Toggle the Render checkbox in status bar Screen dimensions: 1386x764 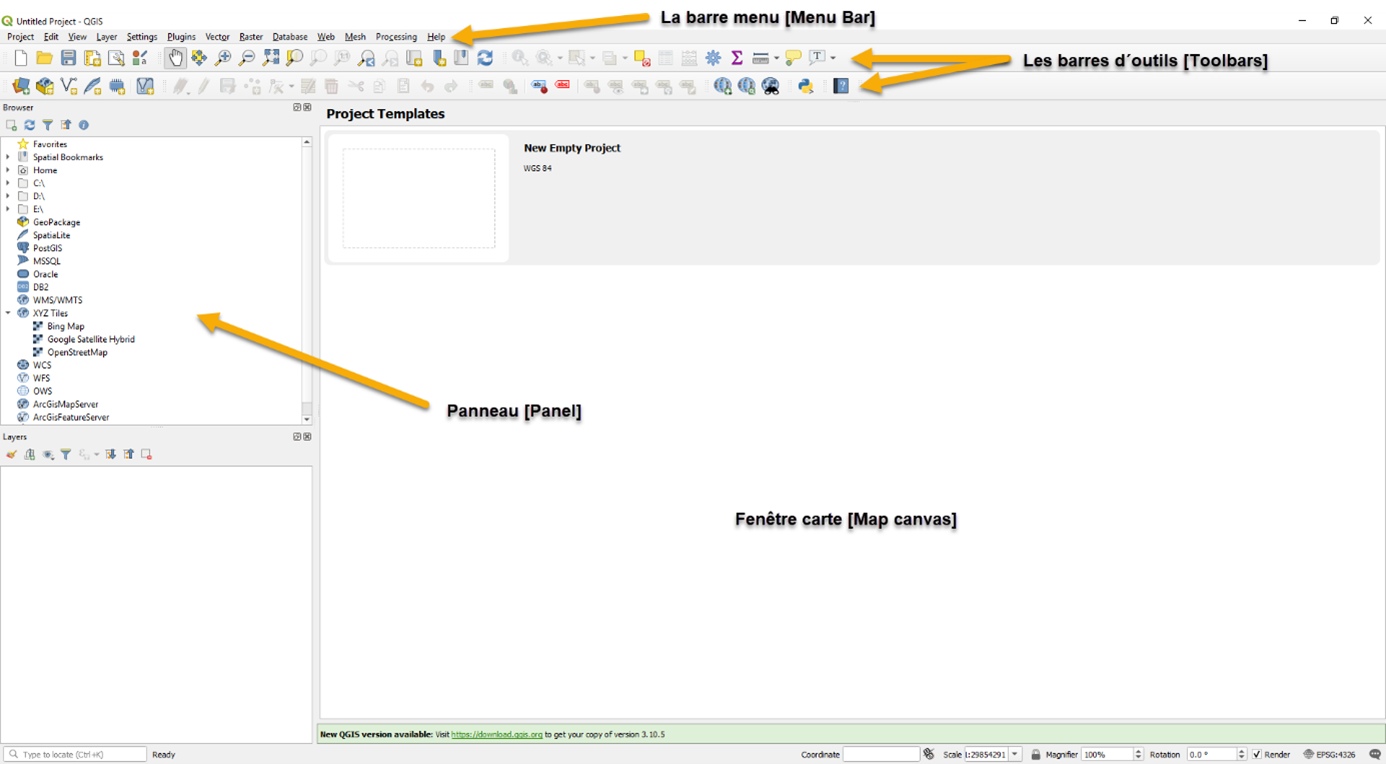(1257, 754)
